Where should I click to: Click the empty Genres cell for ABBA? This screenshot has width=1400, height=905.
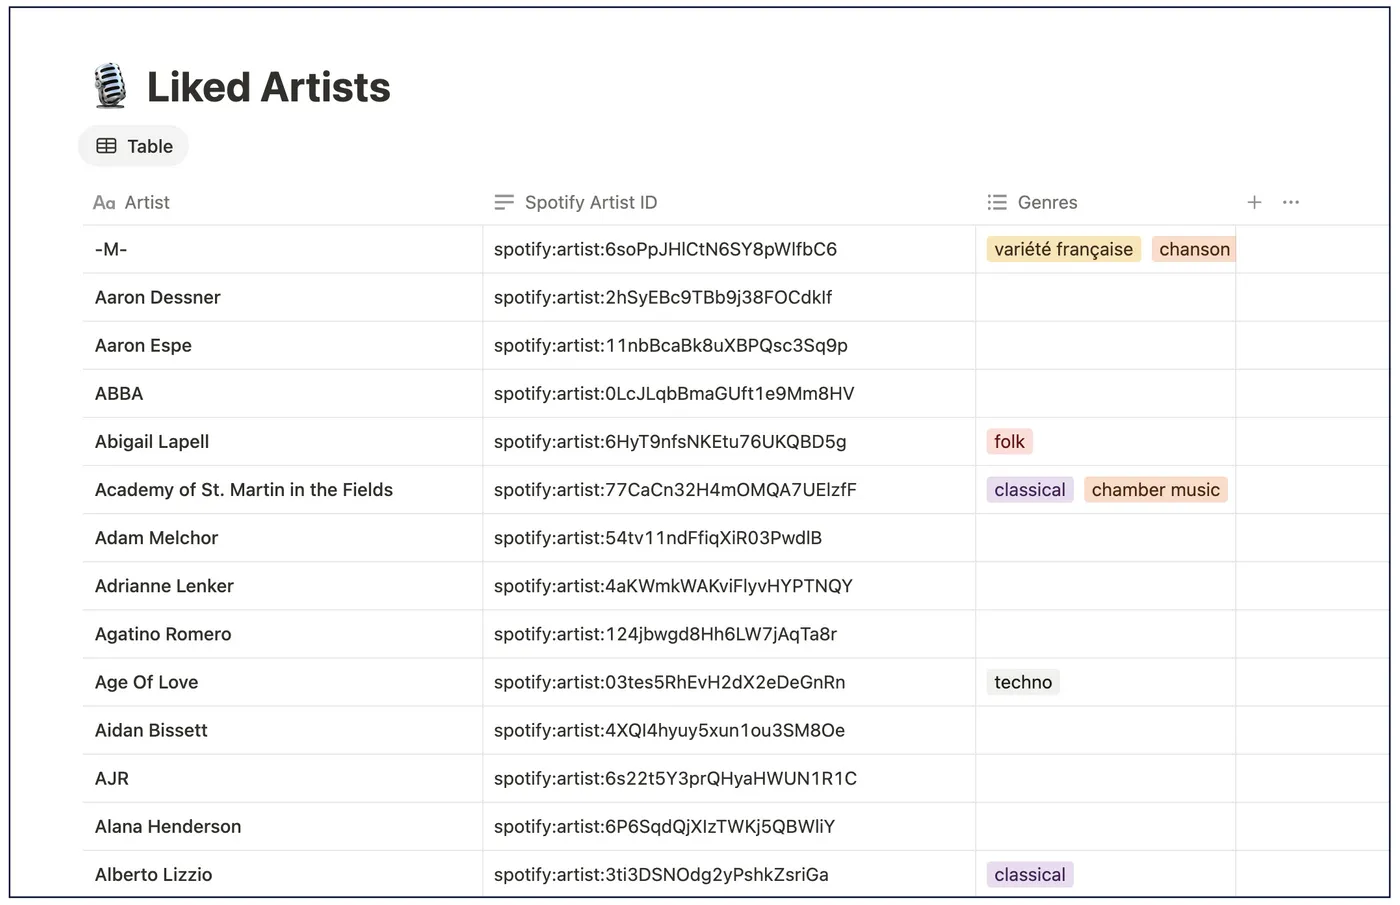click(1106, 393)
